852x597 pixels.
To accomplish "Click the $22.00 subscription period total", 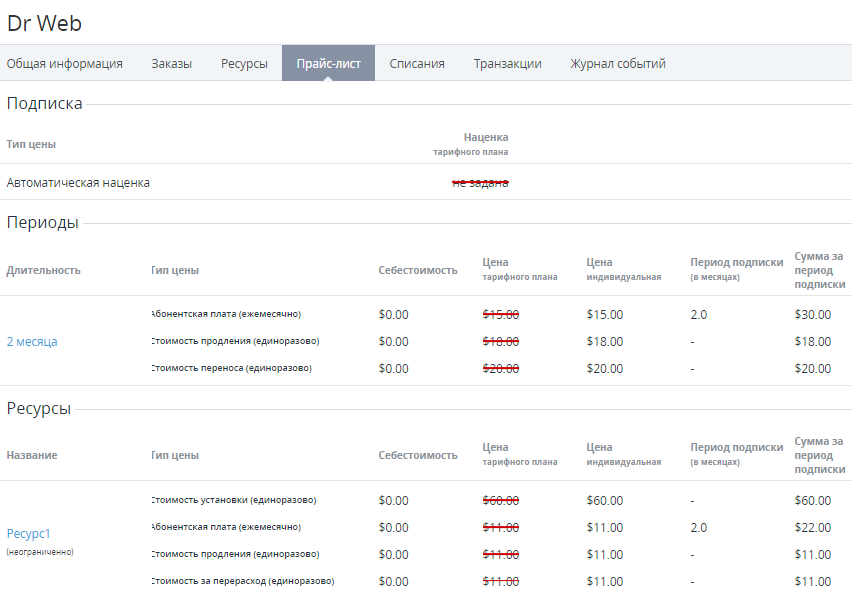I will coord(812,527).
